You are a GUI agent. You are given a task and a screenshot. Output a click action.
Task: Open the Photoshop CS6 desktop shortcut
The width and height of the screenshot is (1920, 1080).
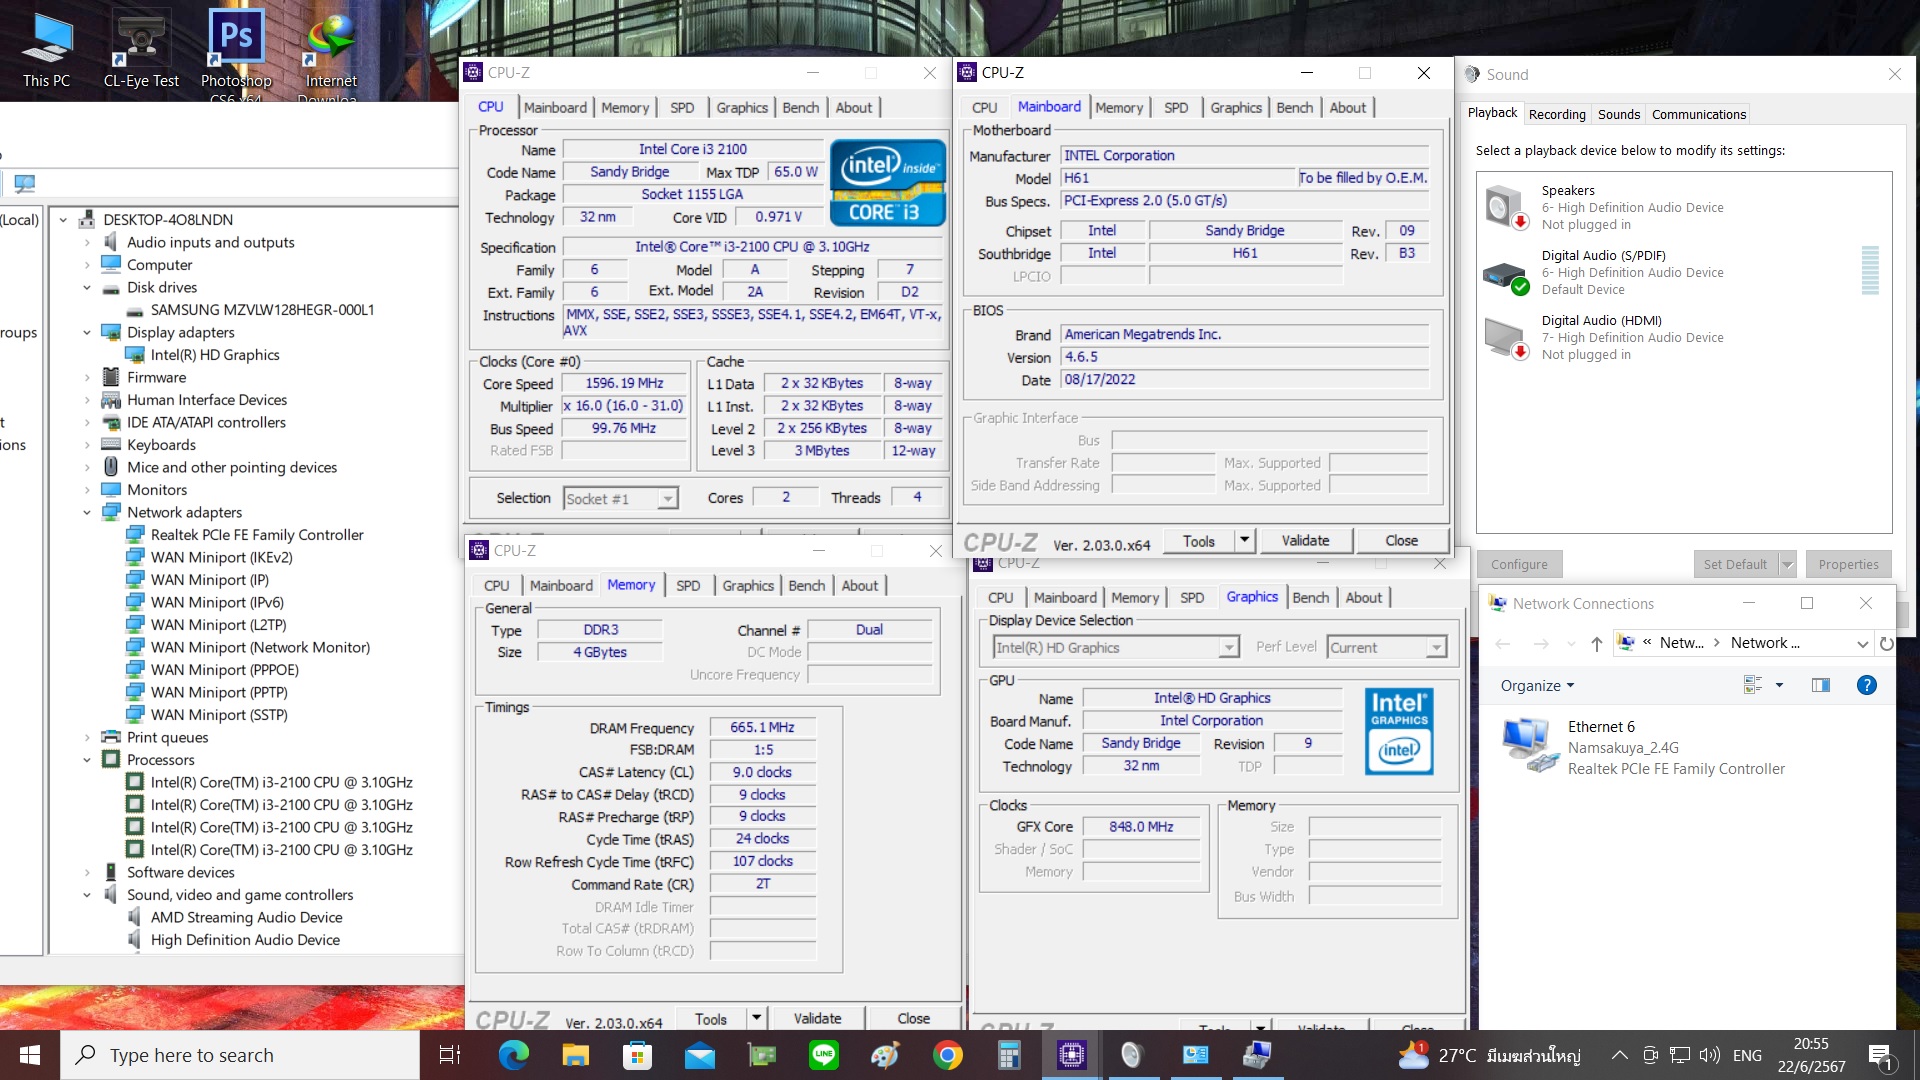pyautogui.click(x=236, y=55)
